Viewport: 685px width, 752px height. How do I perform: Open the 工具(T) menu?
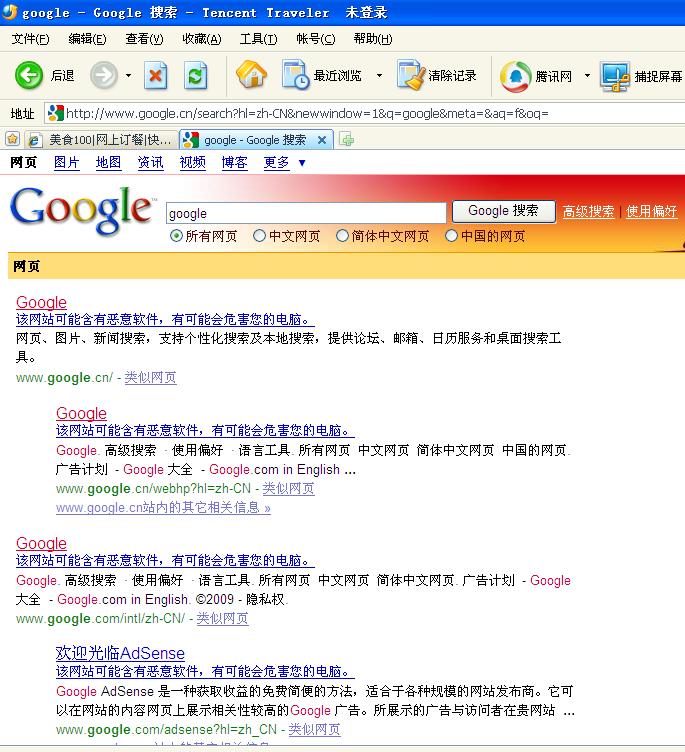(258, 39)
